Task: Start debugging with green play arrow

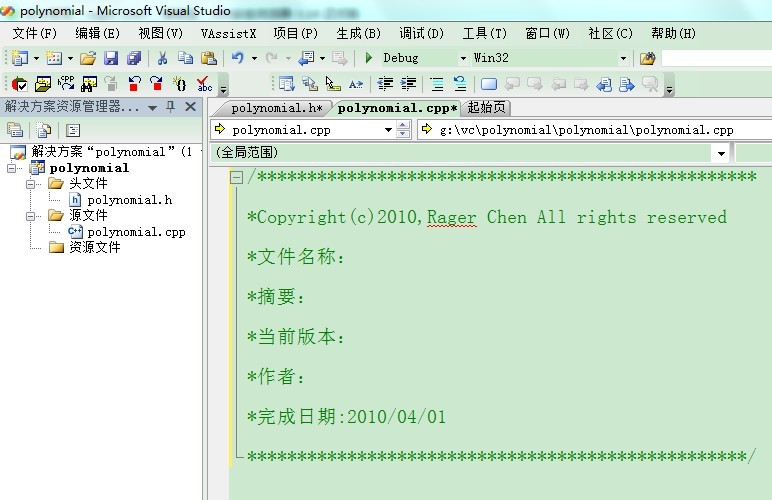Action: (368, 58)
